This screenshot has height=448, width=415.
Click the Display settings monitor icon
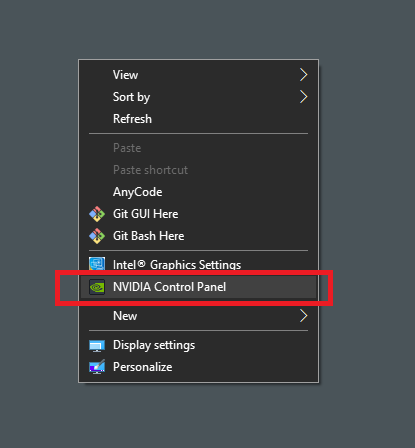[97, 346]
